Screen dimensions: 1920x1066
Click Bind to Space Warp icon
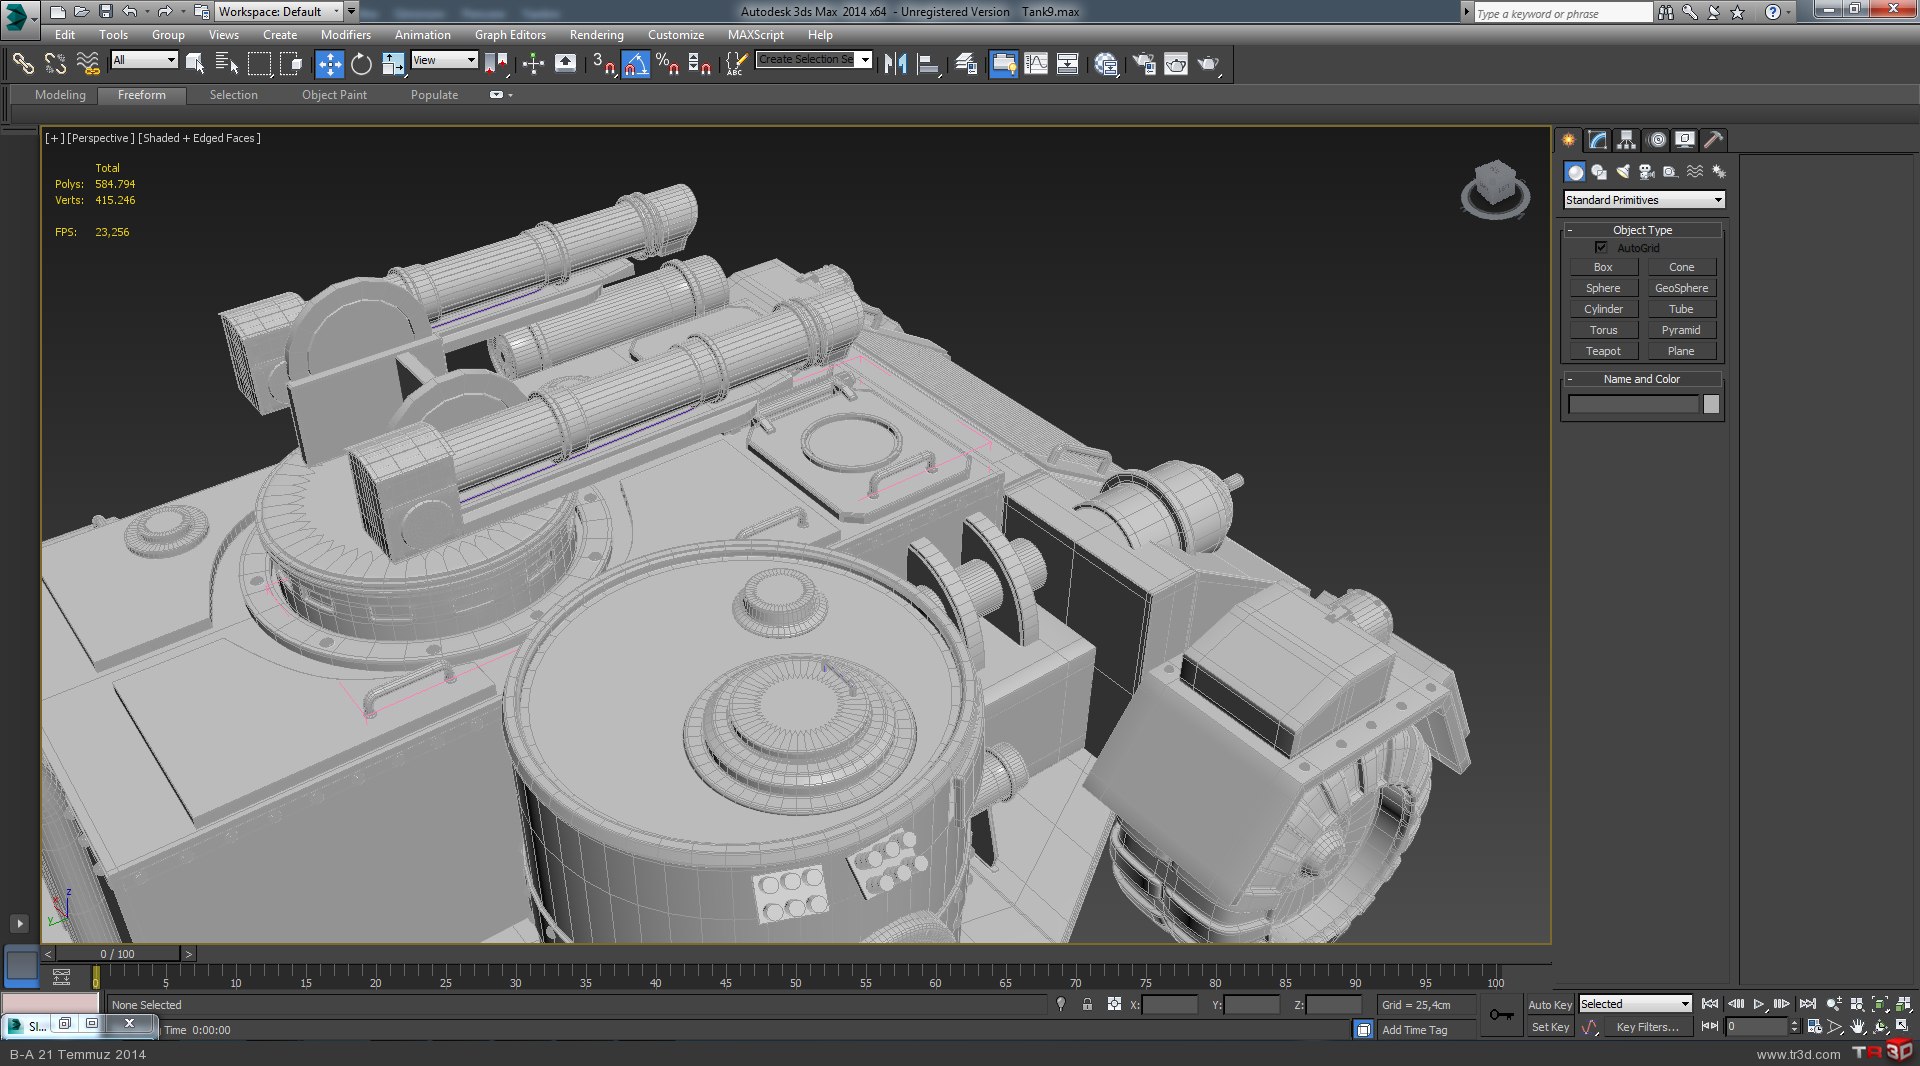point(88,64)
